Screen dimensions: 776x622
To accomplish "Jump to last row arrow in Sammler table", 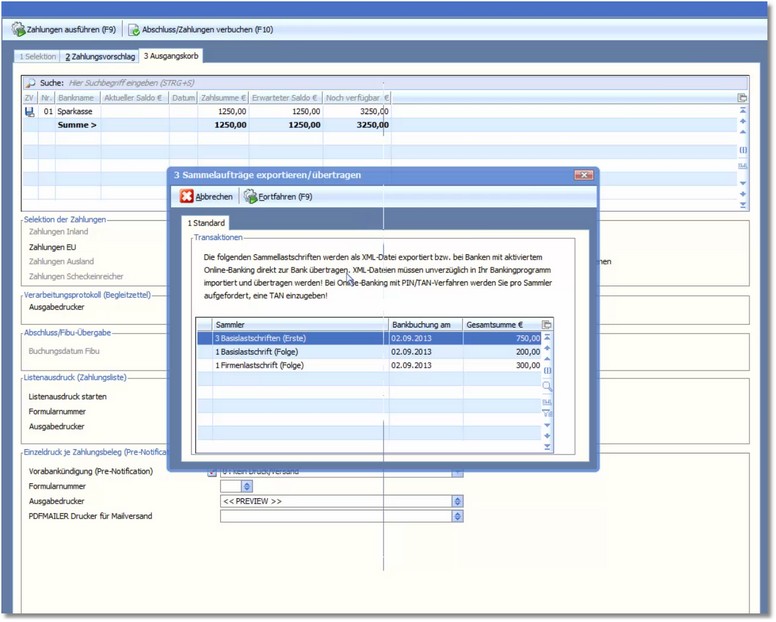I will coord(547,447).
